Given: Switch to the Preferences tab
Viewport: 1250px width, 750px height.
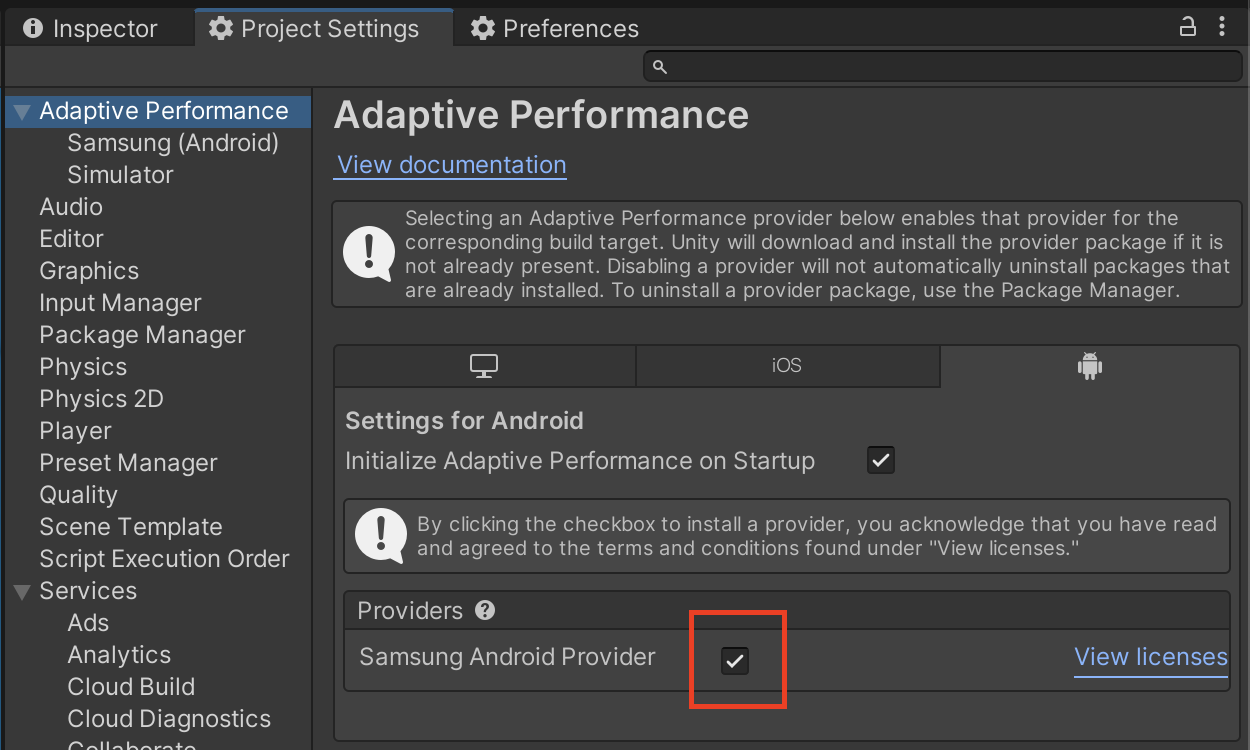Looking at the screenshot, I should click(553, 28).
